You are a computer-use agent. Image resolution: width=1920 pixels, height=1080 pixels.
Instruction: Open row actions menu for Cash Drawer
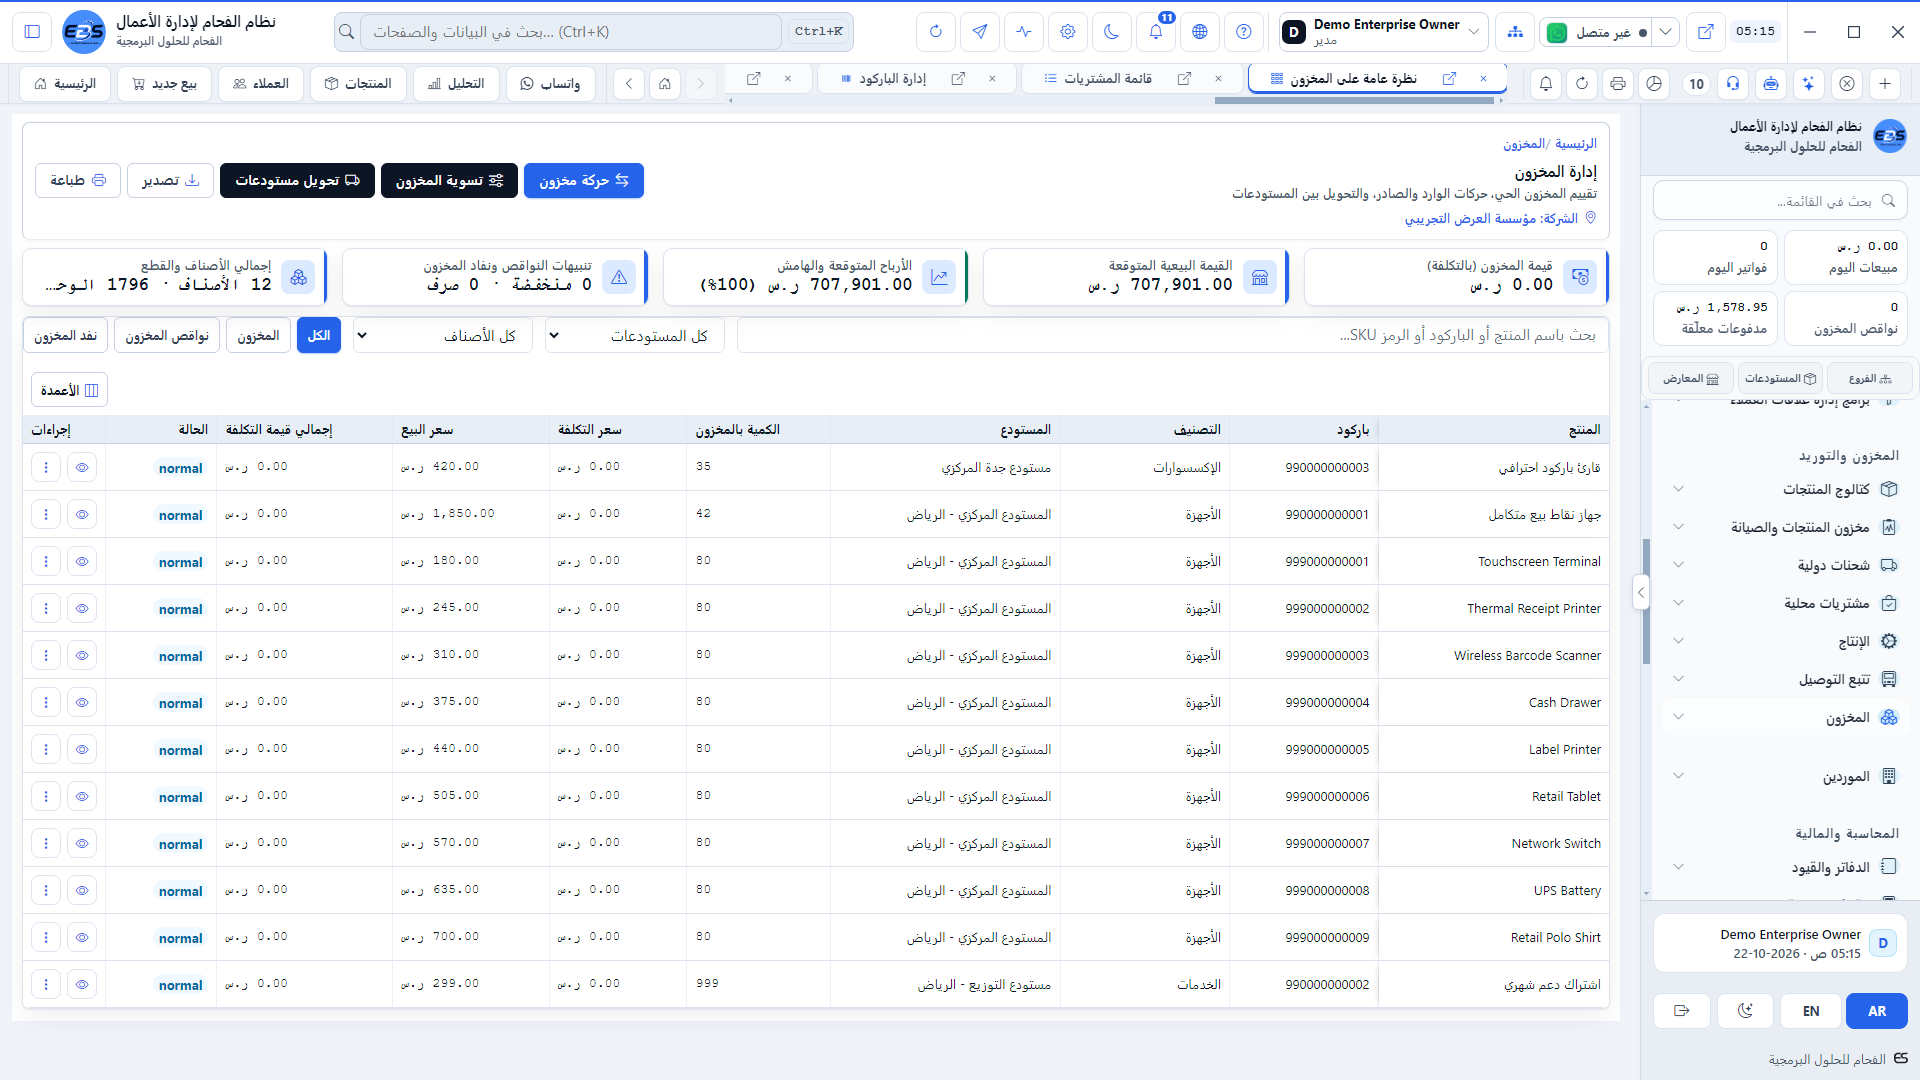click(x=46, y=703)
